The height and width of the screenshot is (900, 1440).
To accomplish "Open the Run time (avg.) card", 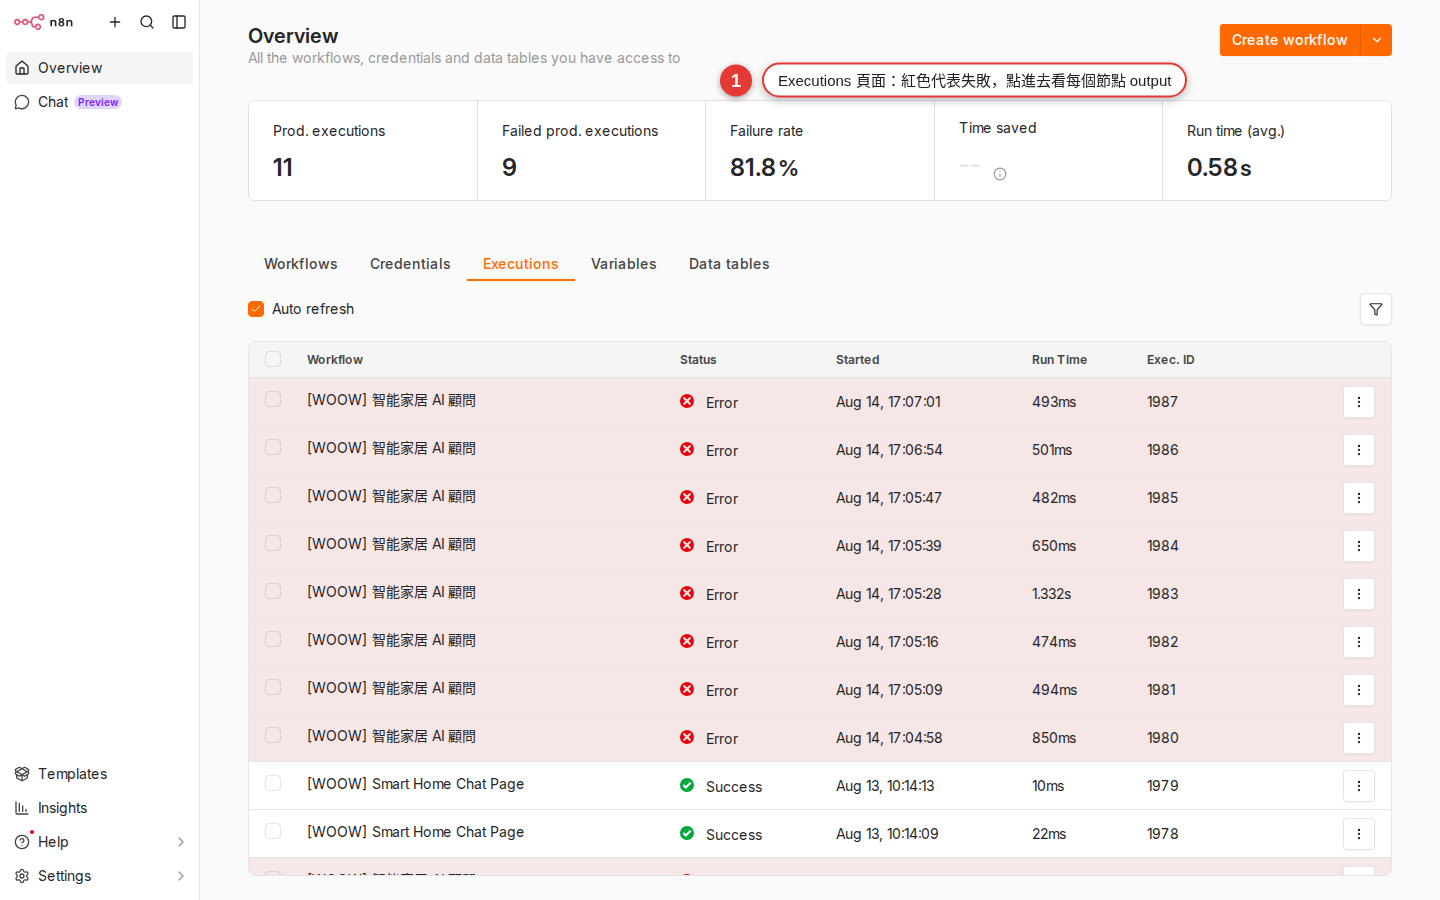I will [x=1277, y=151].
